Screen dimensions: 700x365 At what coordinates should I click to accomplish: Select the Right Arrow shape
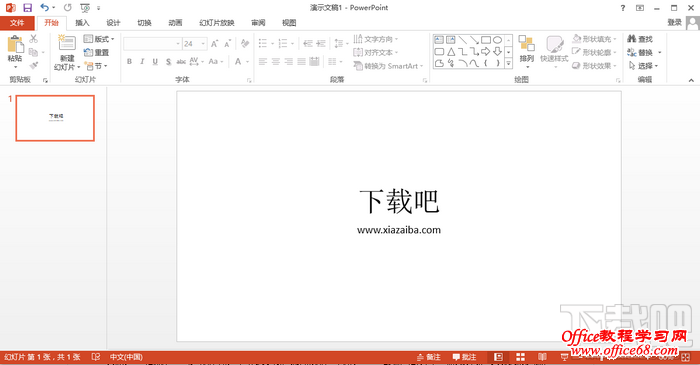(x=486, y=52)
